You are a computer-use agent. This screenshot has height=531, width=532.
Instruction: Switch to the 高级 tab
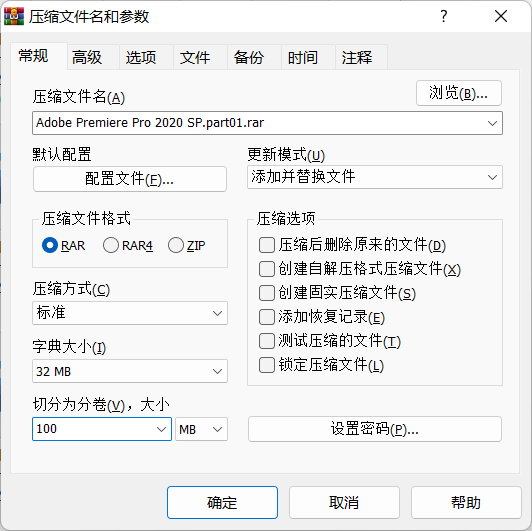[x=87, y=57]
